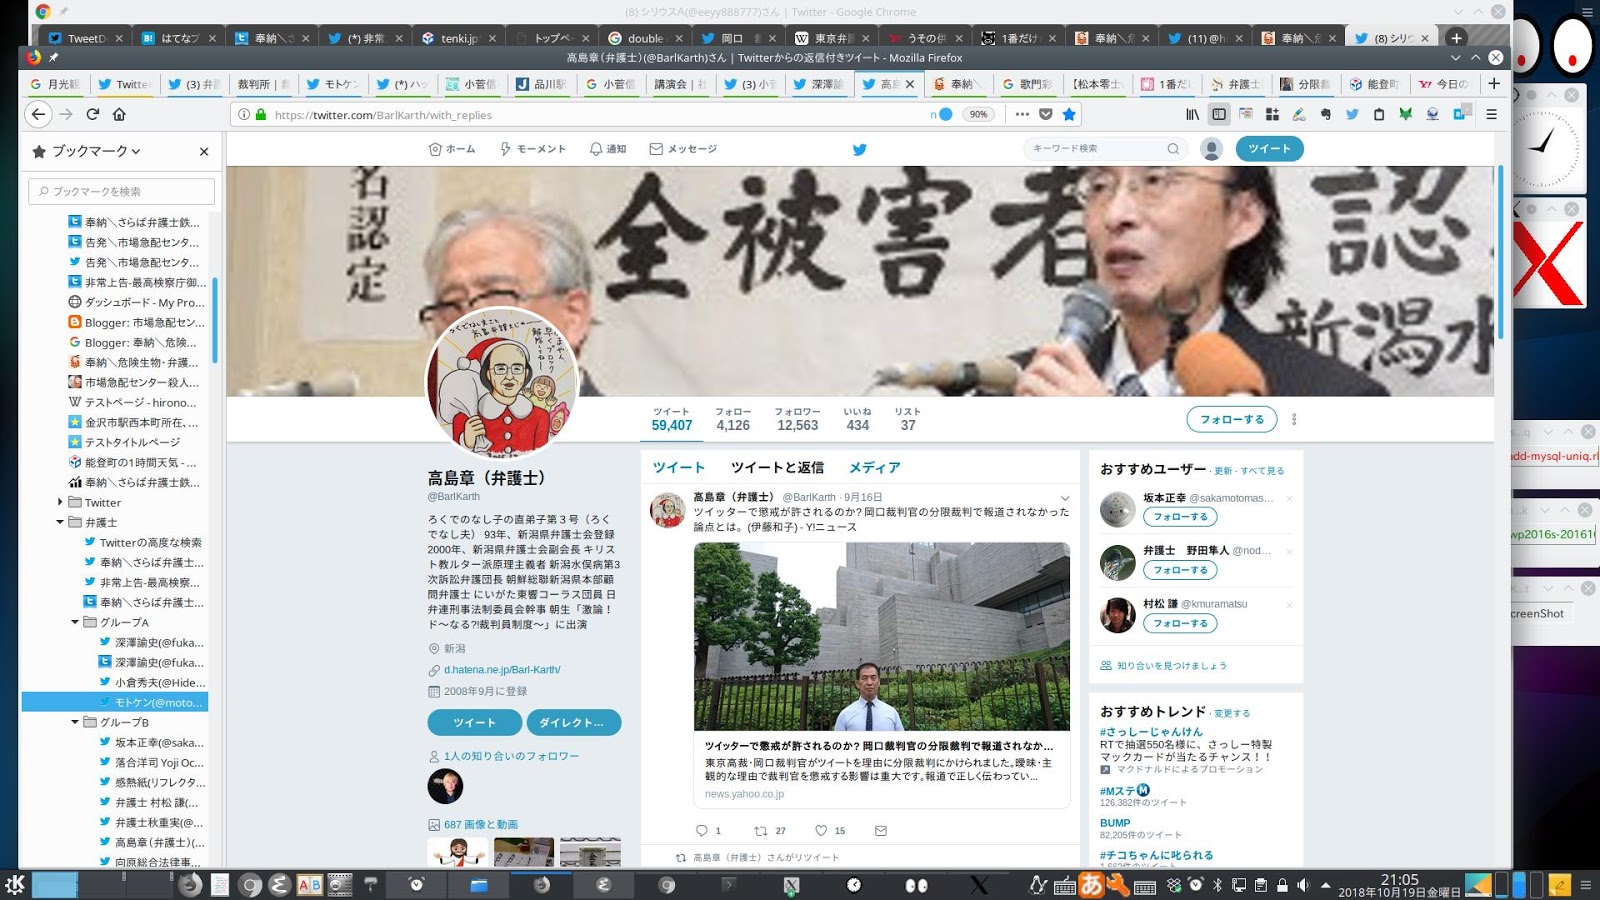Screen dimensions: 1600x900
Task: Switch to the ツイートと返信 tab
Action: tap(777, 467)
